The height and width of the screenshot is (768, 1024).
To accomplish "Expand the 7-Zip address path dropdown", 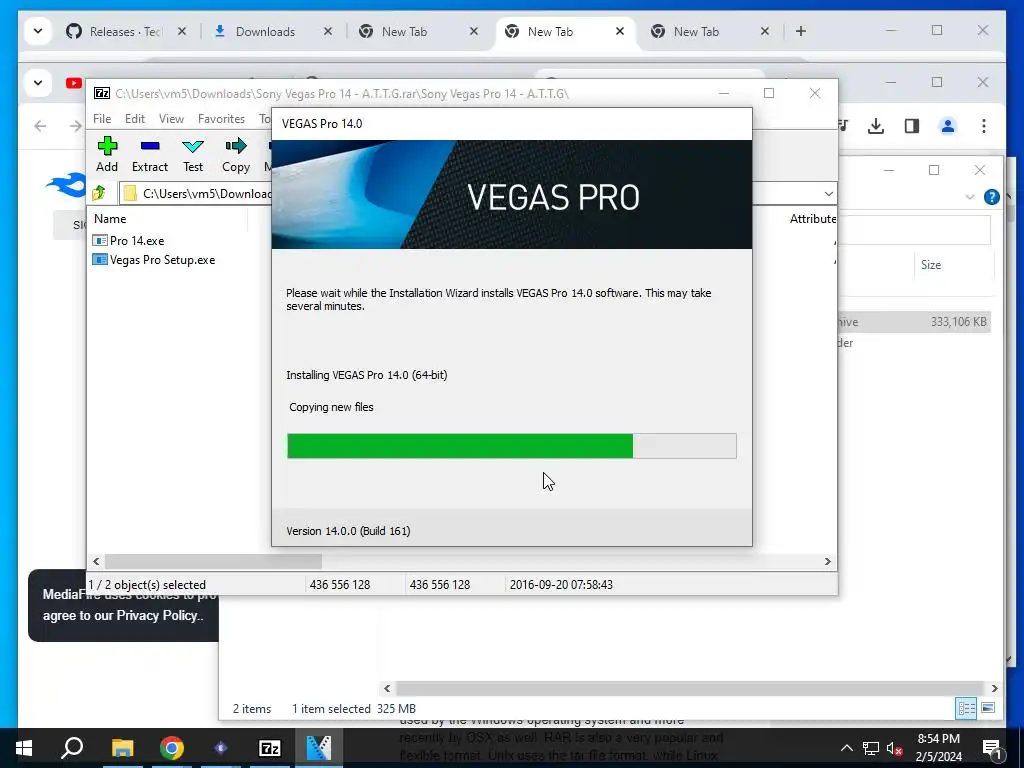I will 828,194.
